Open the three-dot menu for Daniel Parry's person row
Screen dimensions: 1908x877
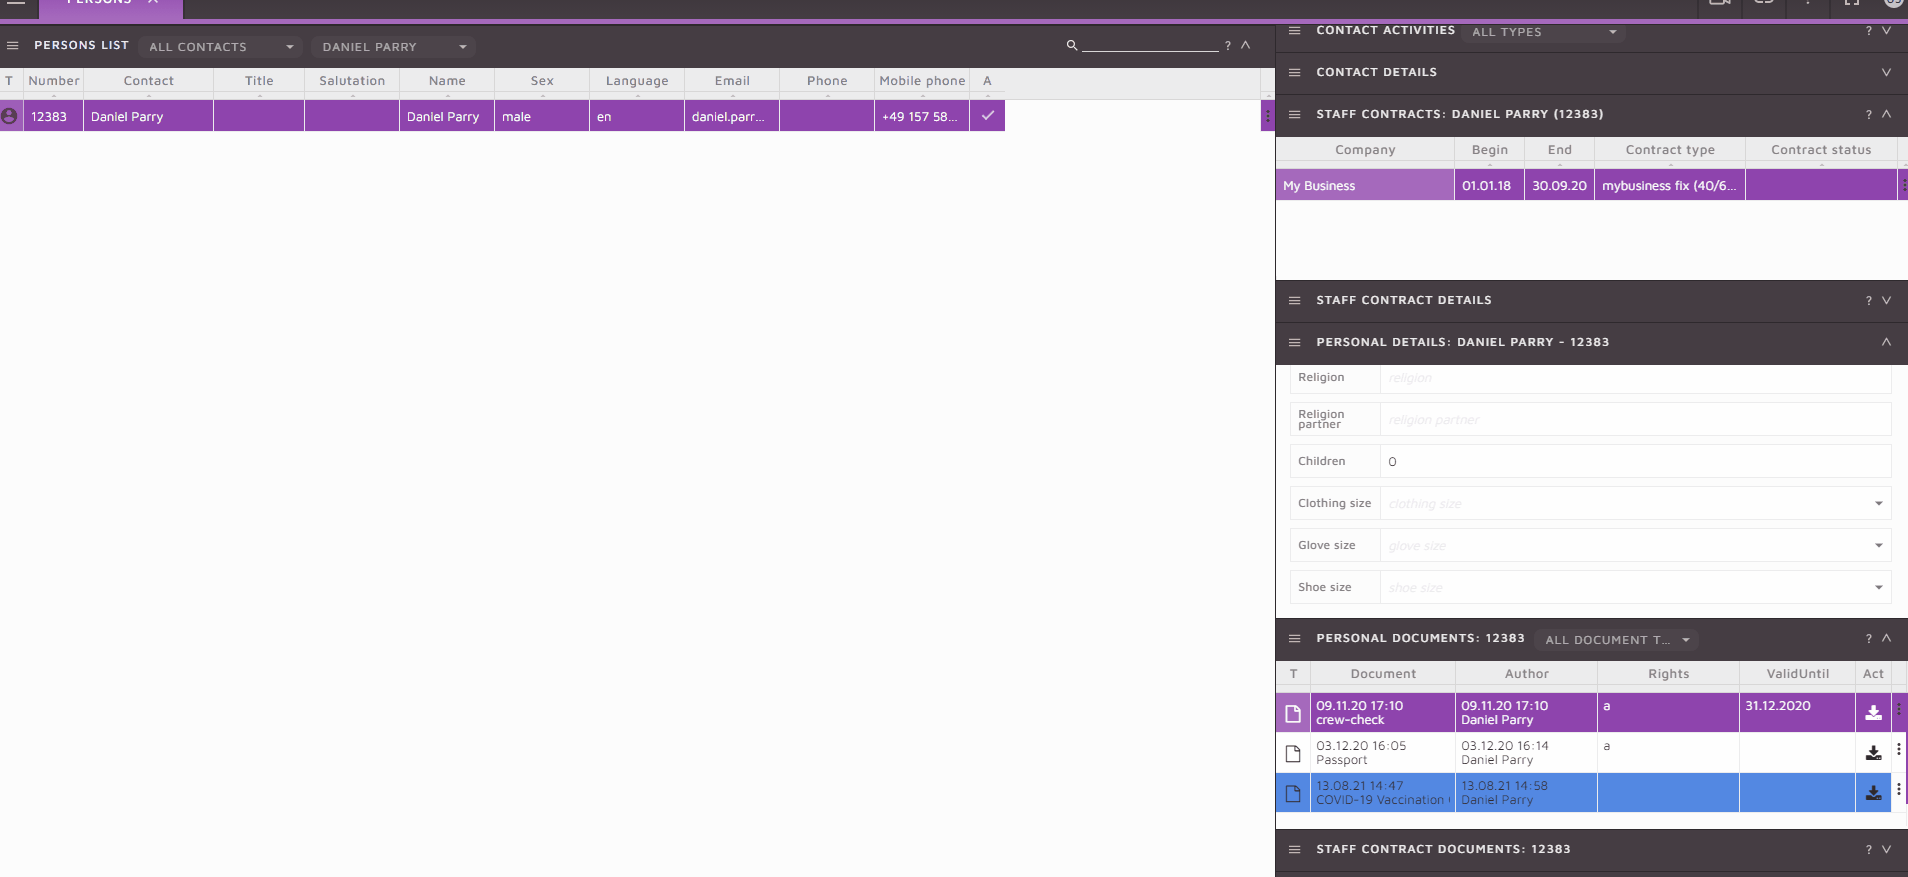(x=1267, y=116)
